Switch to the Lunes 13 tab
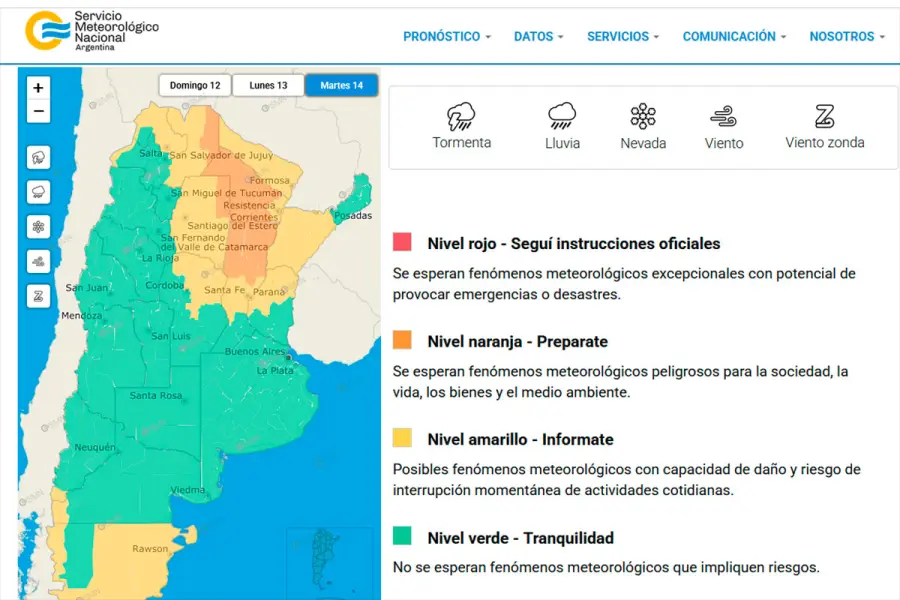Screen dimensions: 900x600 coord(268,85)
